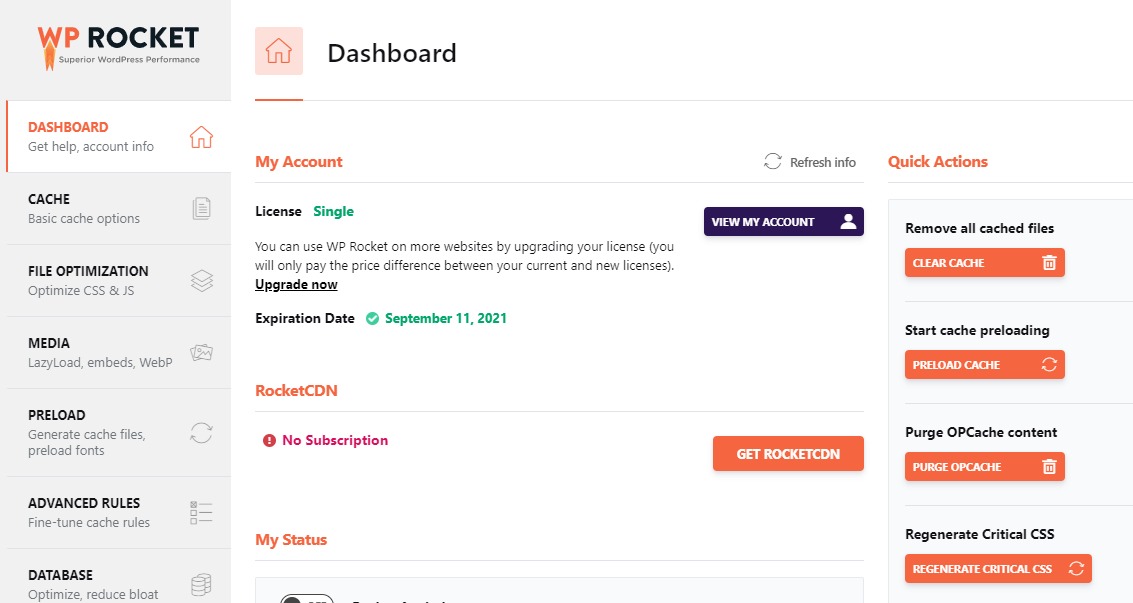This screenshot has height=603, width=1133.
Task: Click the File Optimization layers icon
Action: click(202, 281)
